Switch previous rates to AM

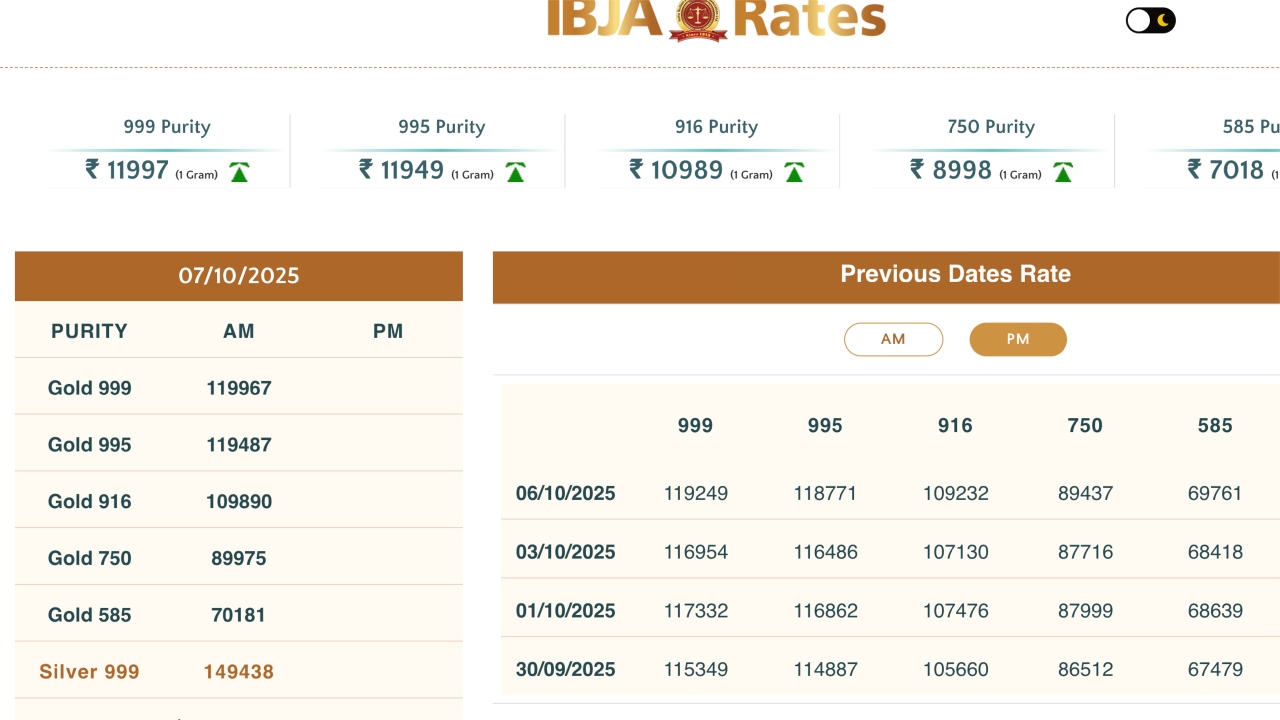click(893, 340)
